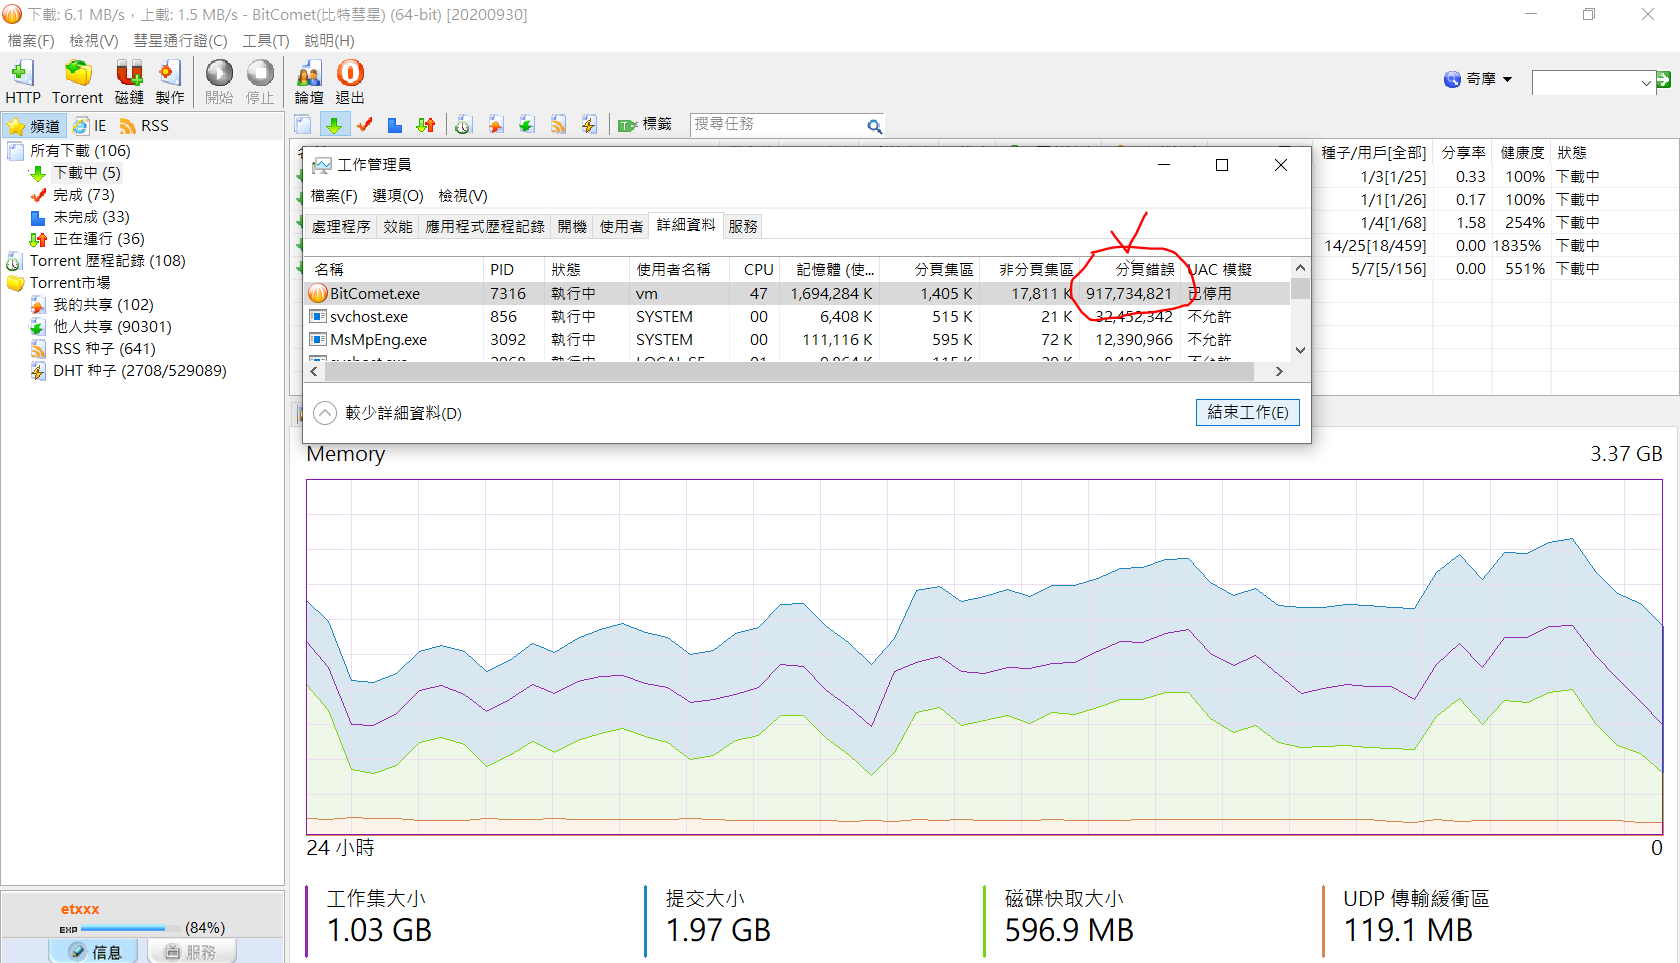Select 下載中 (5) in sidebar
The height and width of the screenshot is (963, 1680).
(87, 173)
